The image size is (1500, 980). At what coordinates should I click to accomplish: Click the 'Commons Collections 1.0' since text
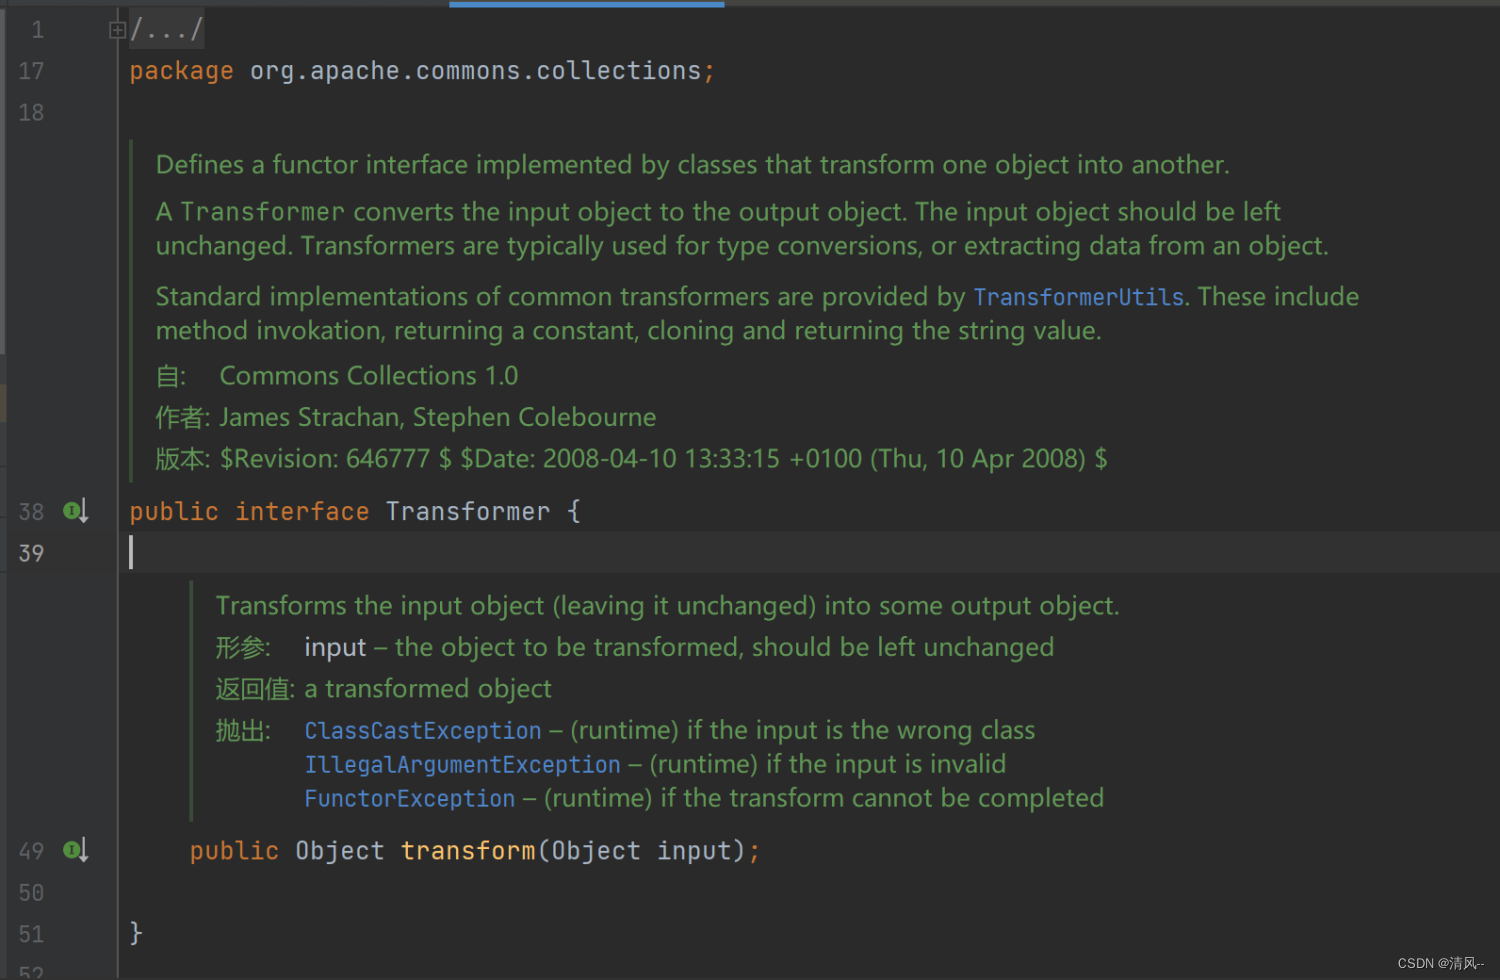click(369, 376)
